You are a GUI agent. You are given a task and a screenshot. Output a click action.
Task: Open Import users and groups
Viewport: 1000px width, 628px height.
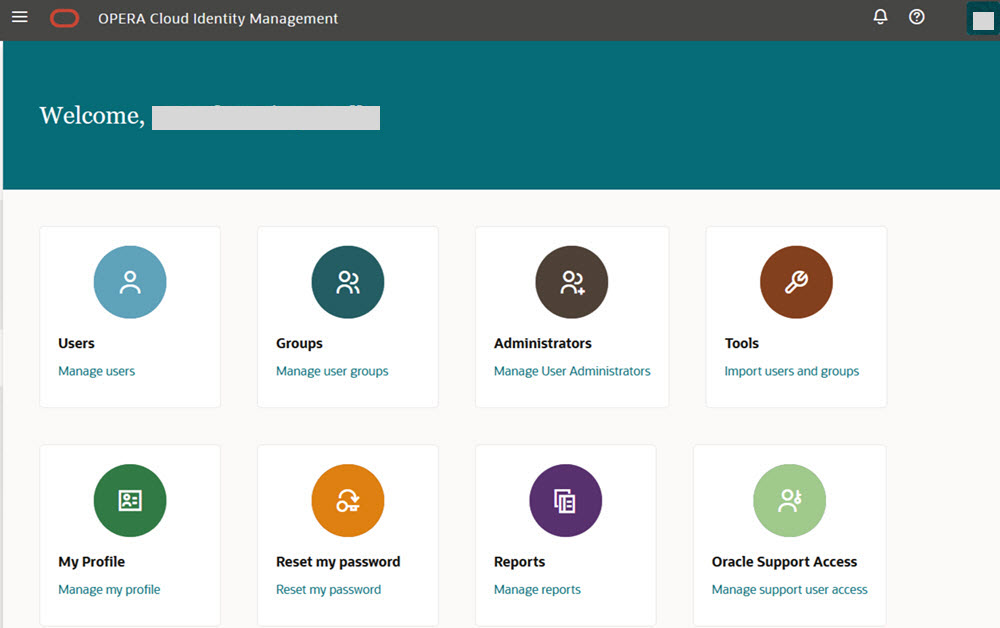click(x=791, y=371)
